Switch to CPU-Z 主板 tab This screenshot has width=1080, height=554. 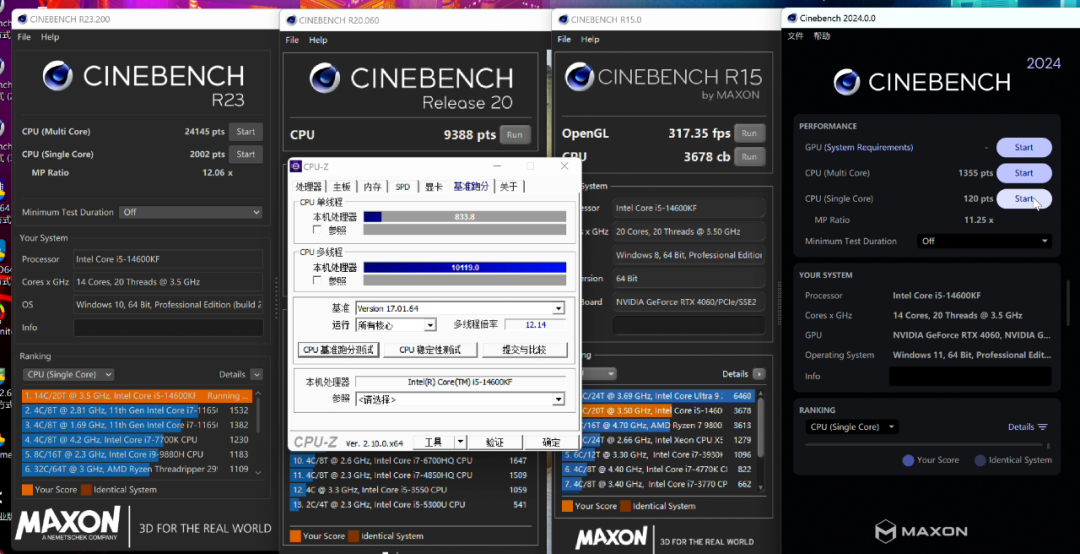point(342,187)
